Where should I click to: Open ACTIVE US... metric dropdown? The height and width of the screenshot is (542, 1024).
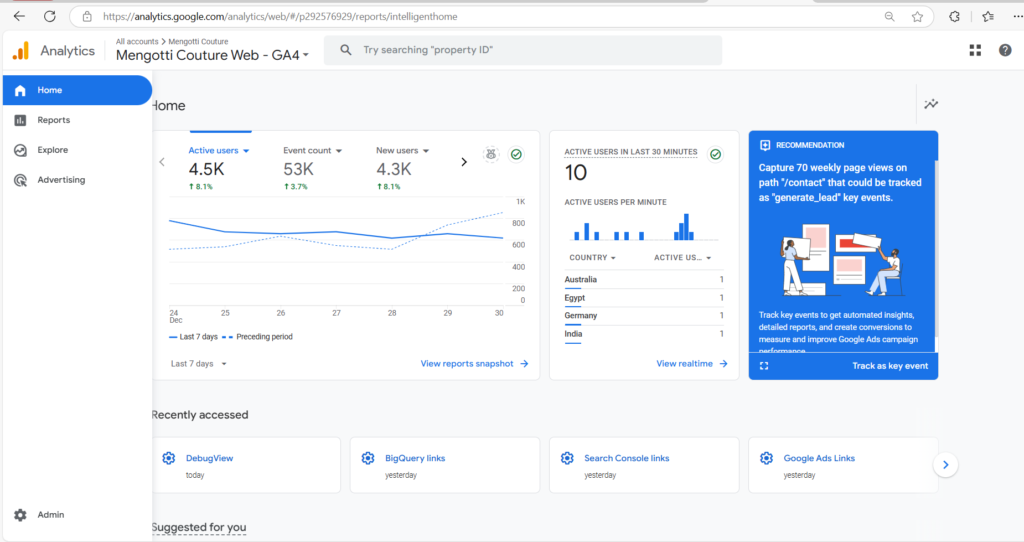pyautogui.click(x=682, y=257)
